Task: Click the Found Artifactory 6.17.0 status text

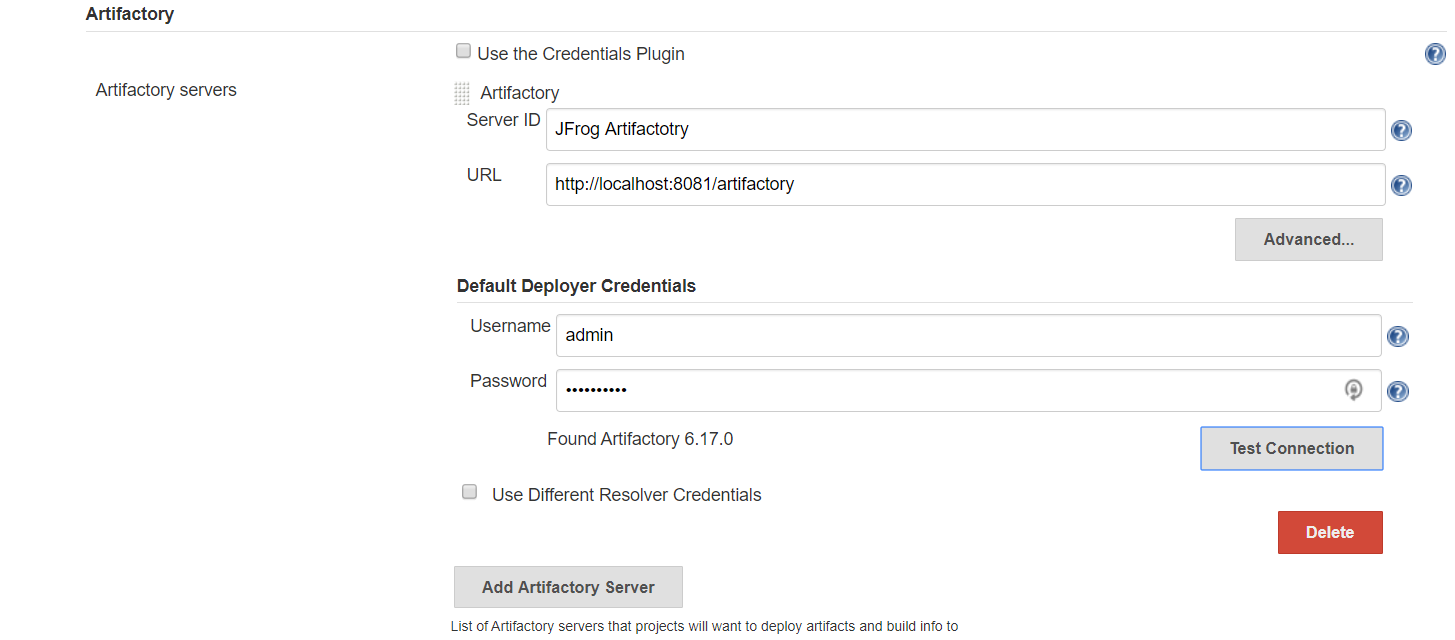Action: (x=640, y=439)
